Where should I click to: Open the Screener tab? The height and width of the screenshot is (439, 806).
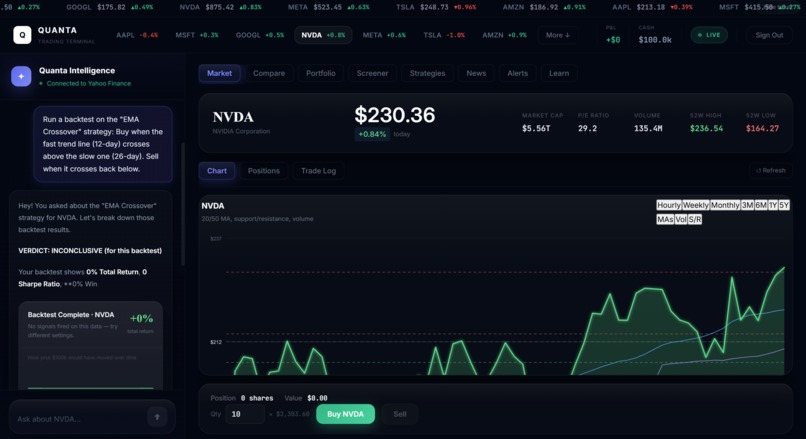[x=373, y=73]
